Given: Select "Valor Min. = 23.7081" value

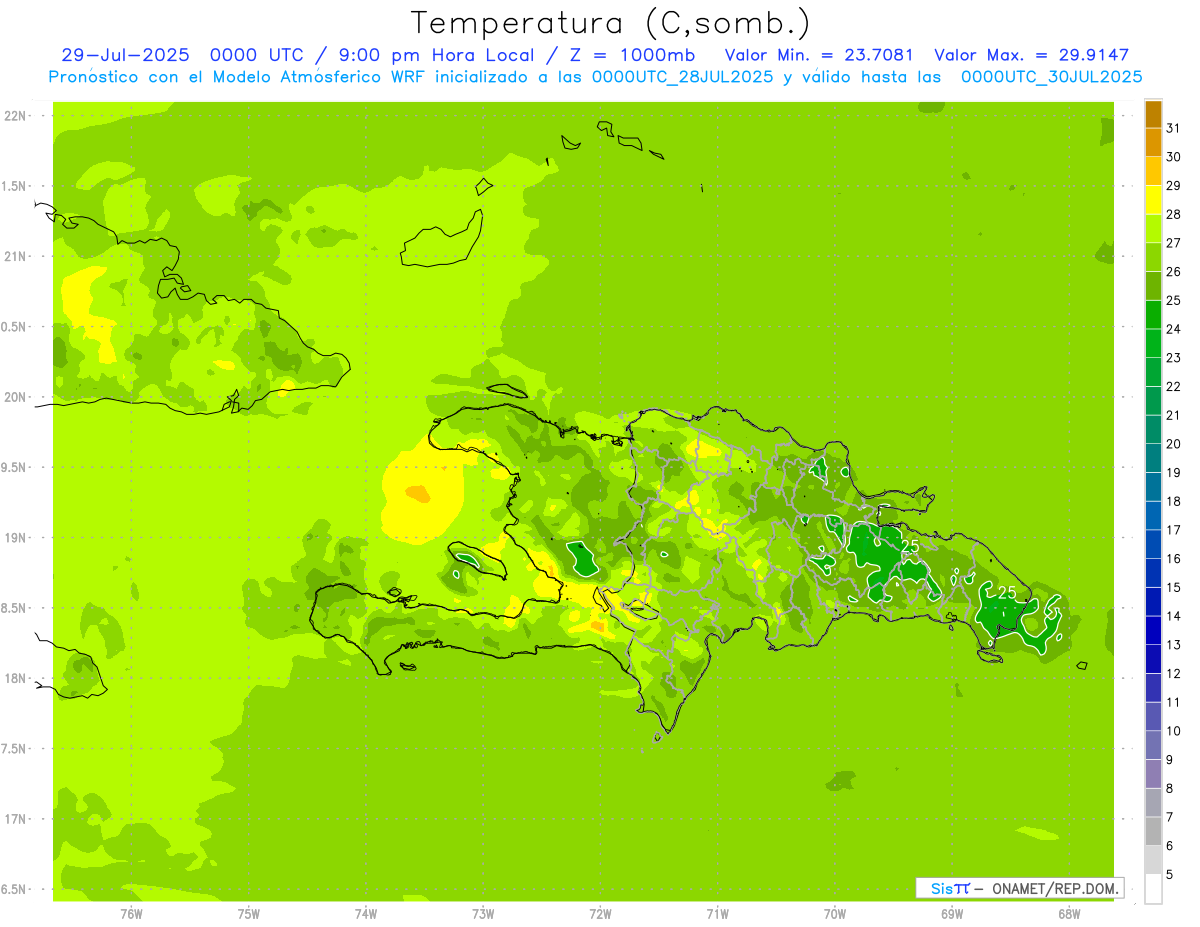Looking at the screenshot, I should click(819, 55).
